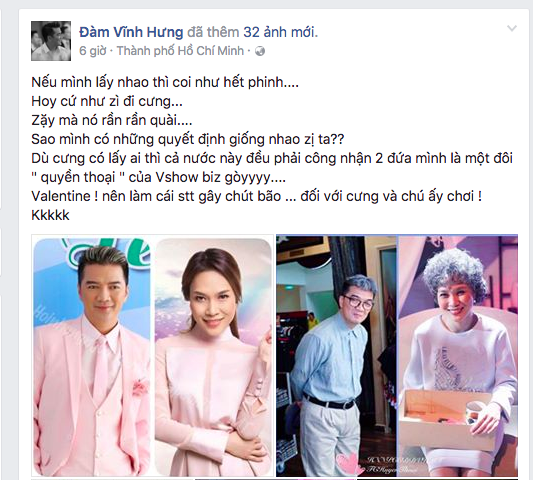
Task: Open photo of woman with gray curly wig
Action: pyautogui.click(x=458, y=356)
